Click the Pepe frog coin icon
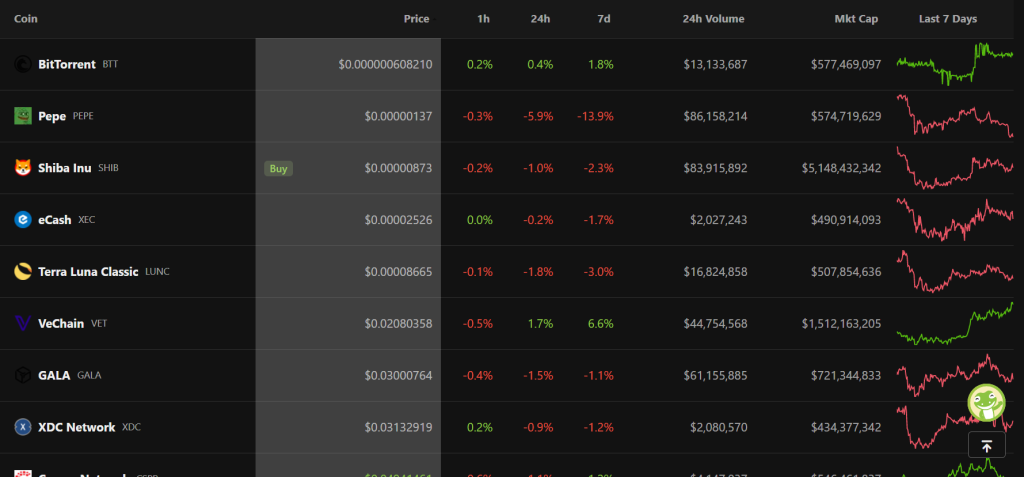 (x=22, y=116)
